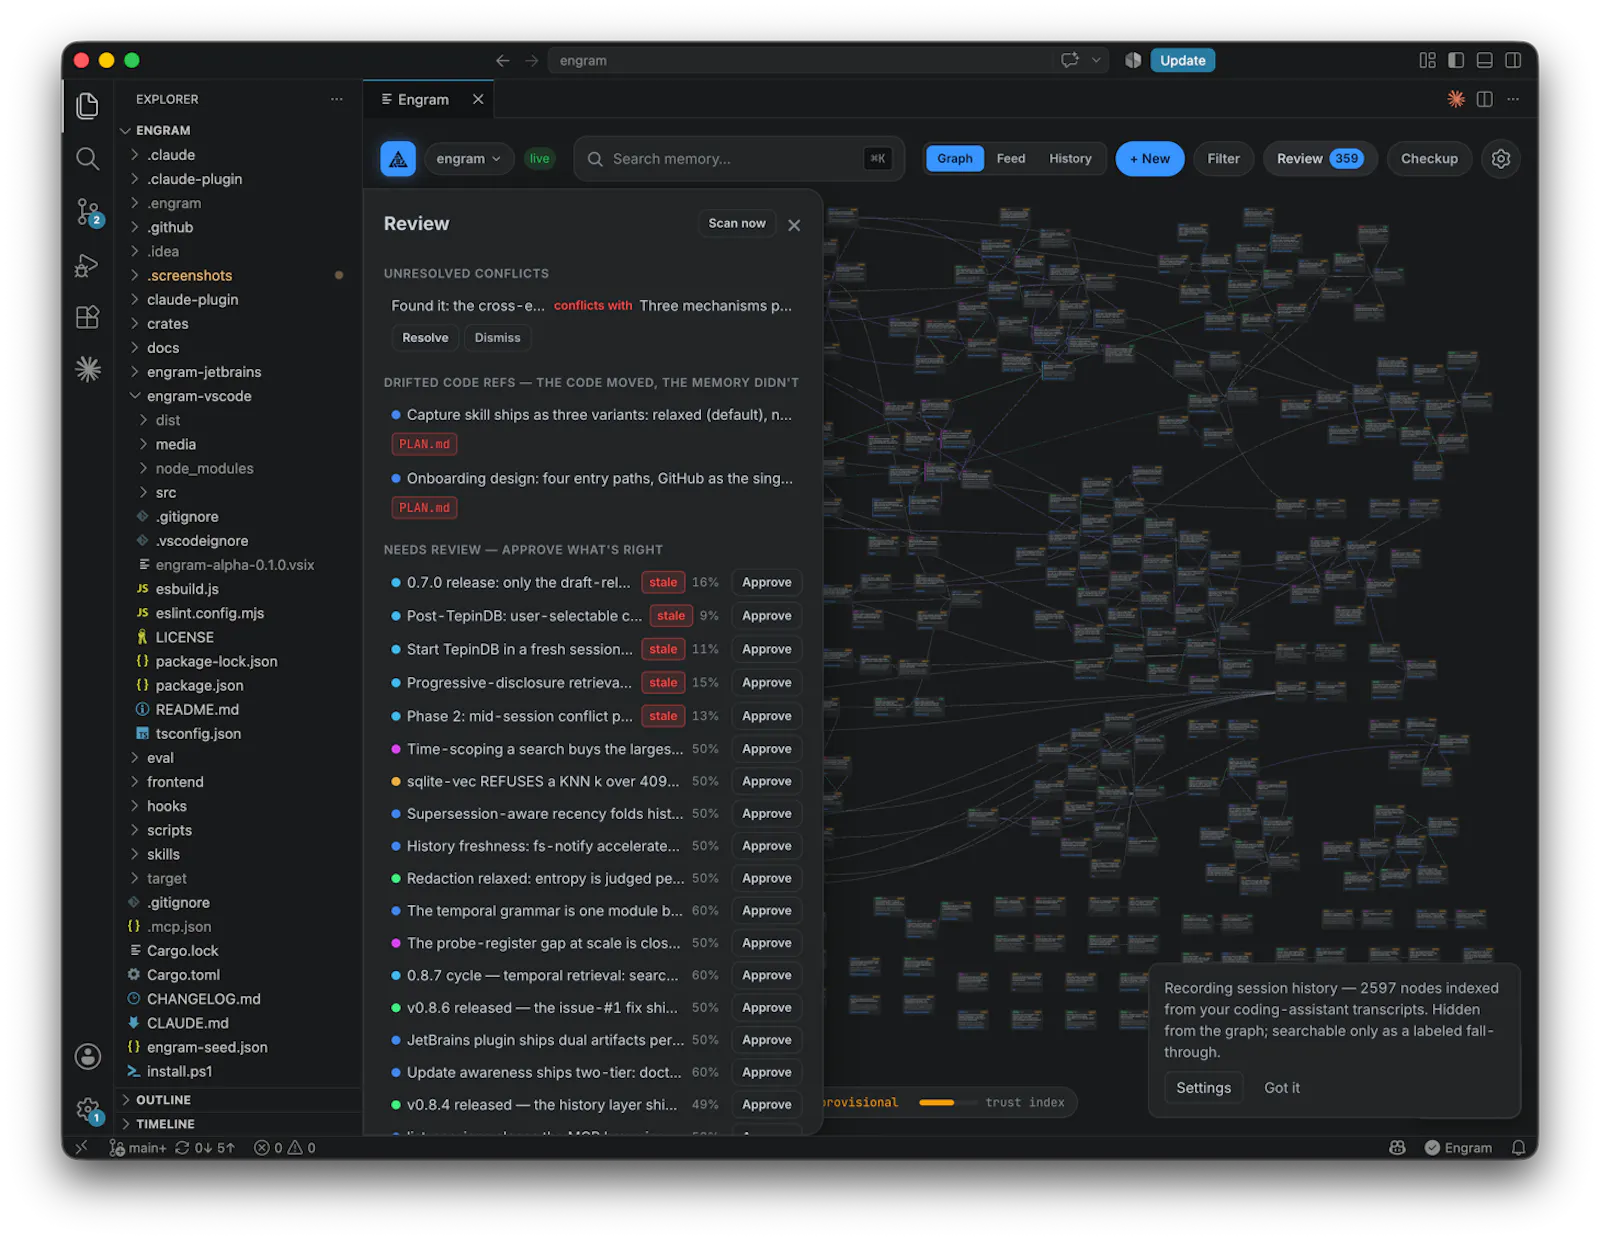Click Got it in the notification

pos(1282,1088)
